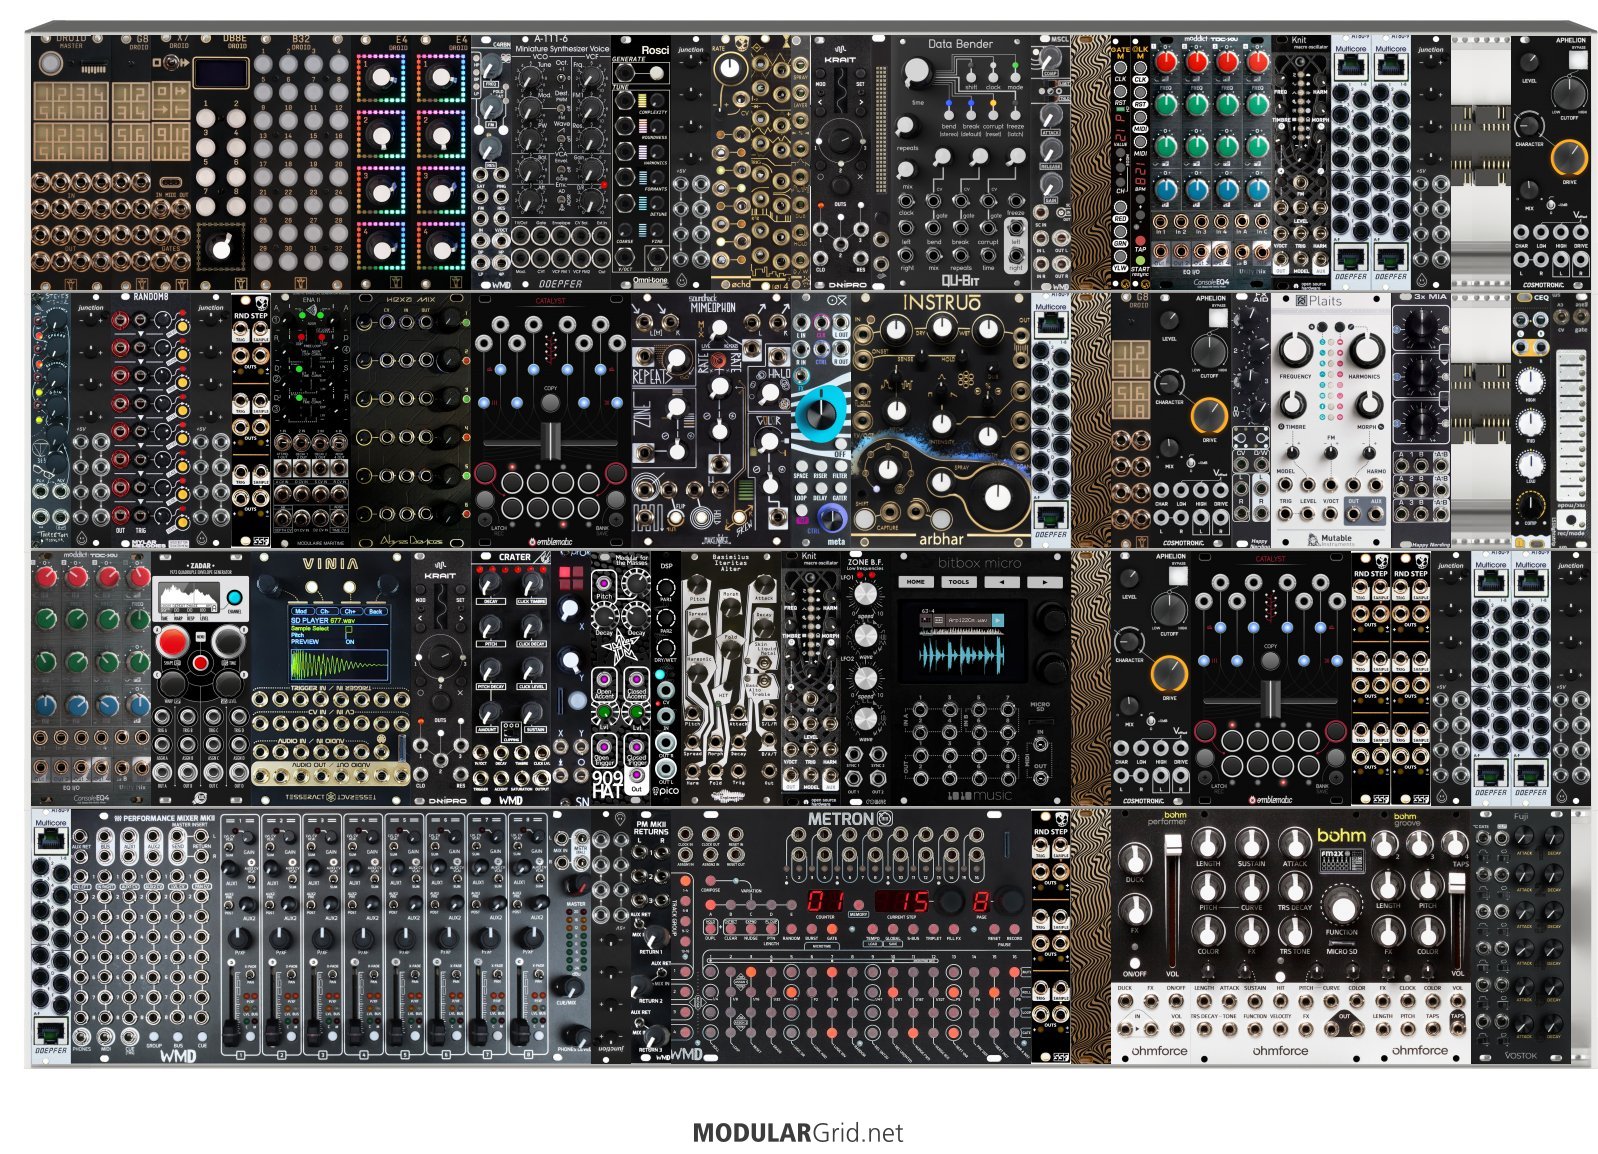Click the VOSTOK logo on the Fuji module
The height and width of the screenshot is (1154, 1598).
1520,1055
